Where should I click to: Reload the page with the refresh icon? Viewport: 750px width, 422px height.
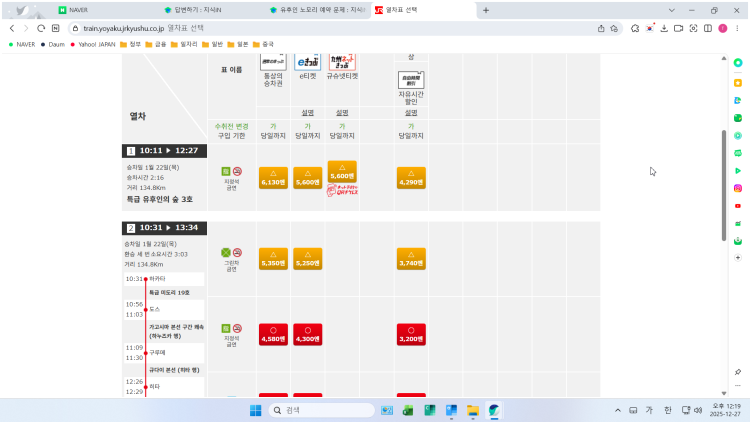tap(41, 28)
